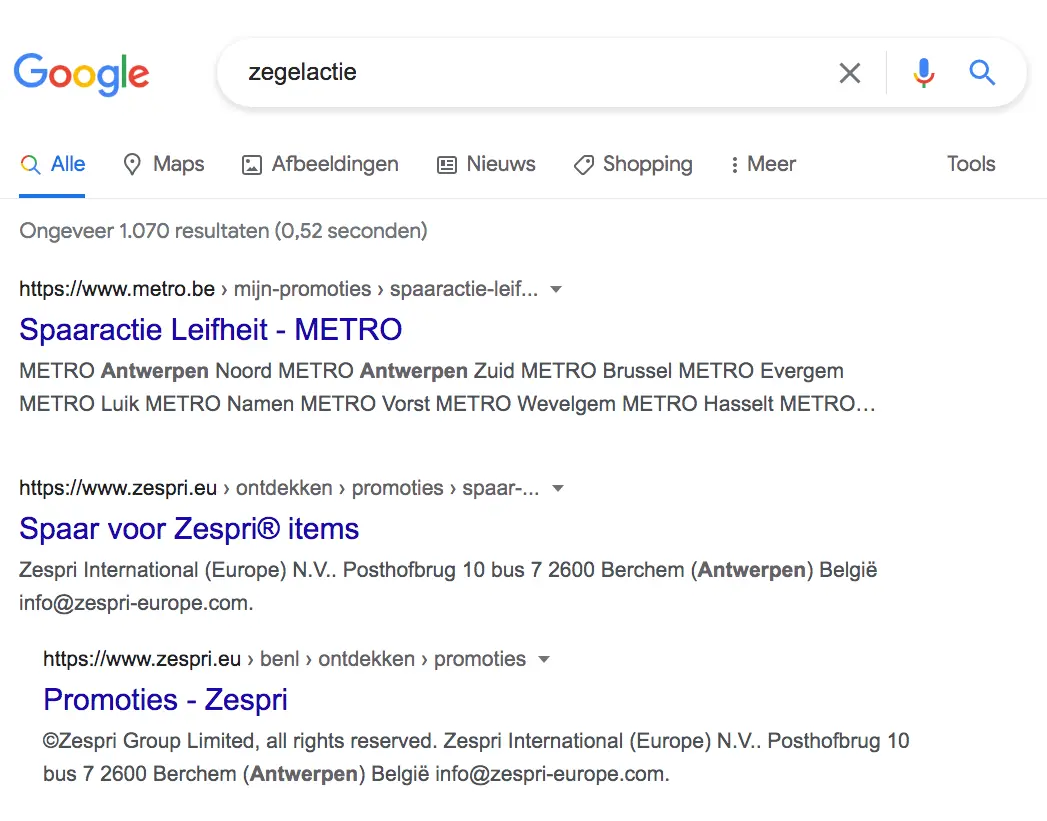
Task: Click the Nieuws newspaper icon
Action: (x=446, y=163)
